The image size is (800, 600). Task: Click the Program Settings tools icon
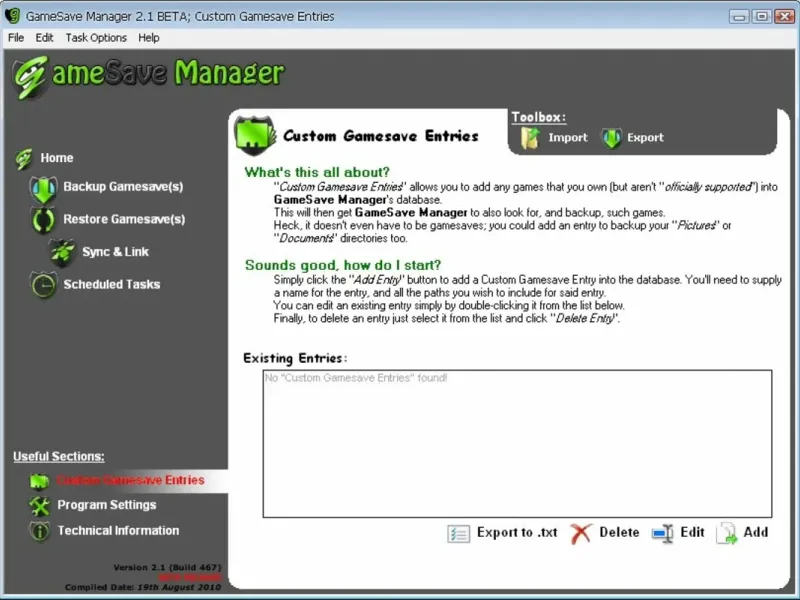[x=39, y=506]
